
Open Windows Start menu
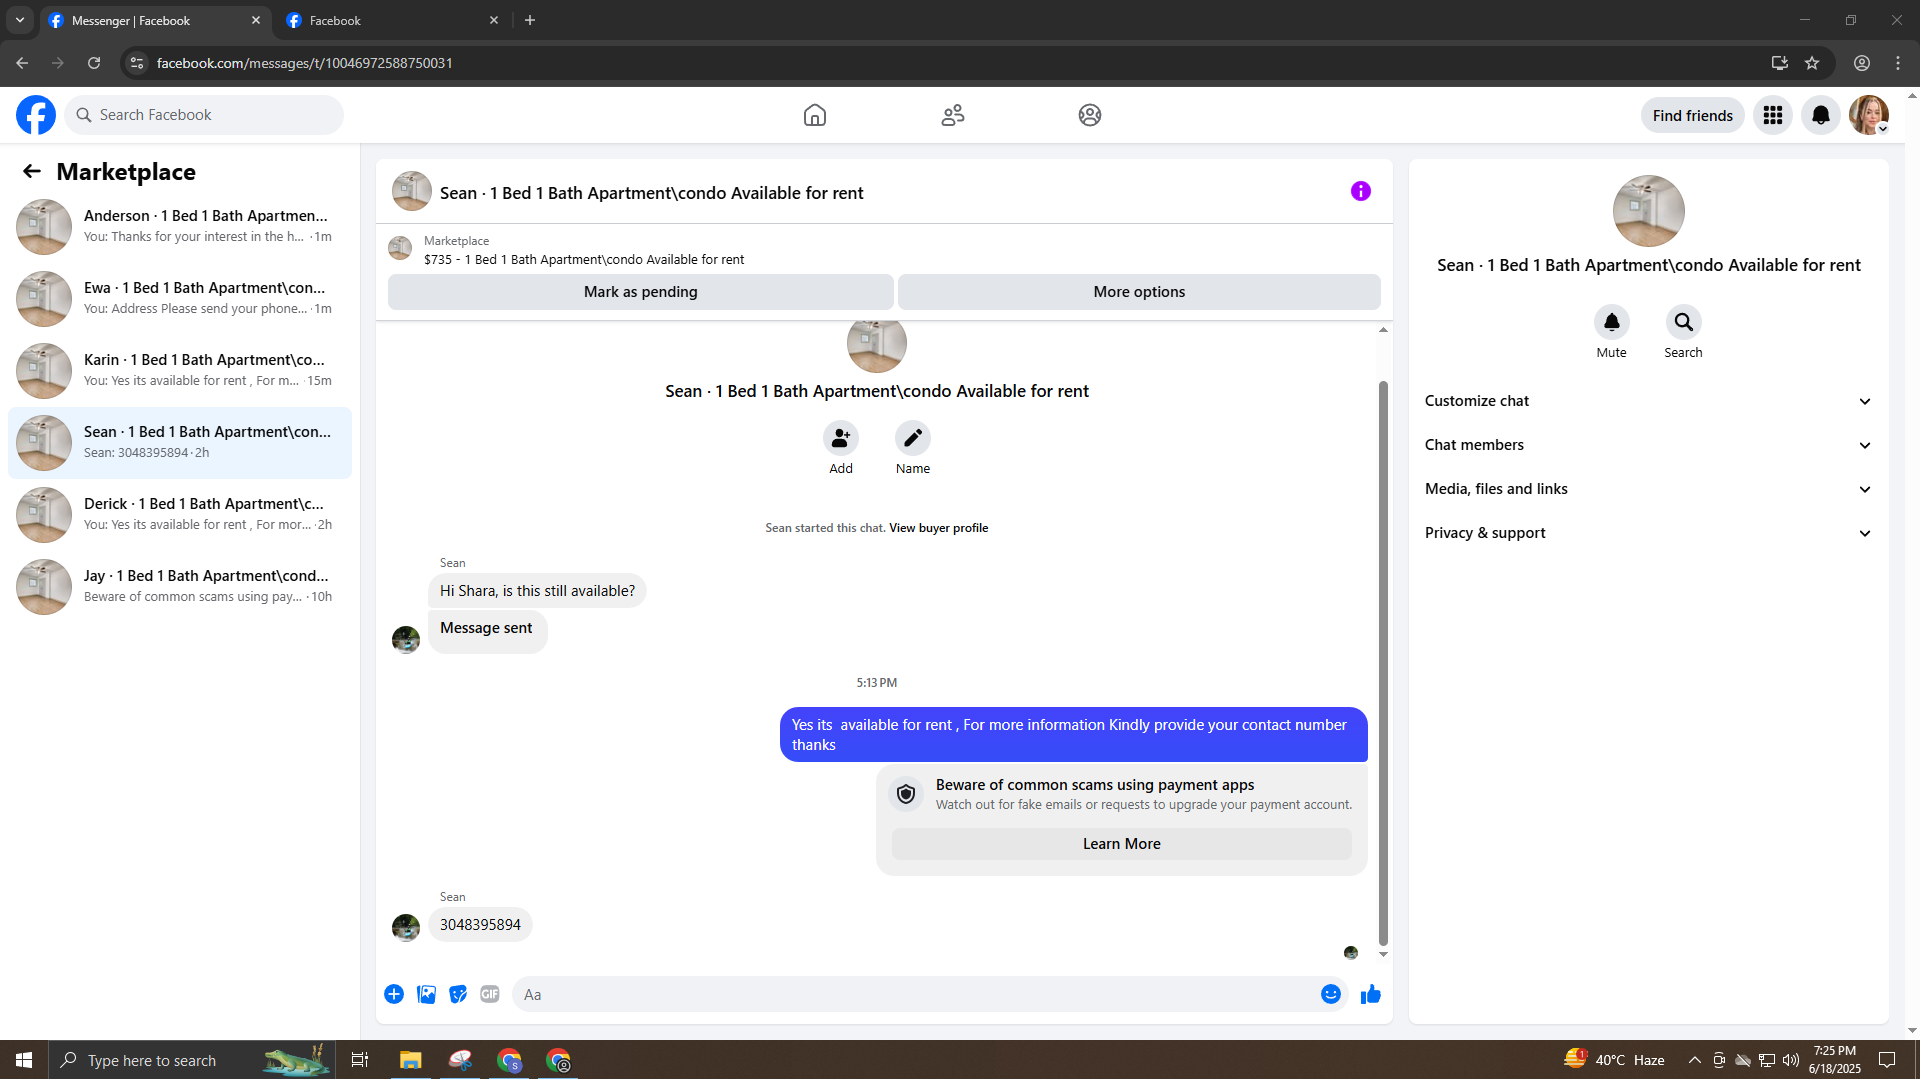point(24,1060)
